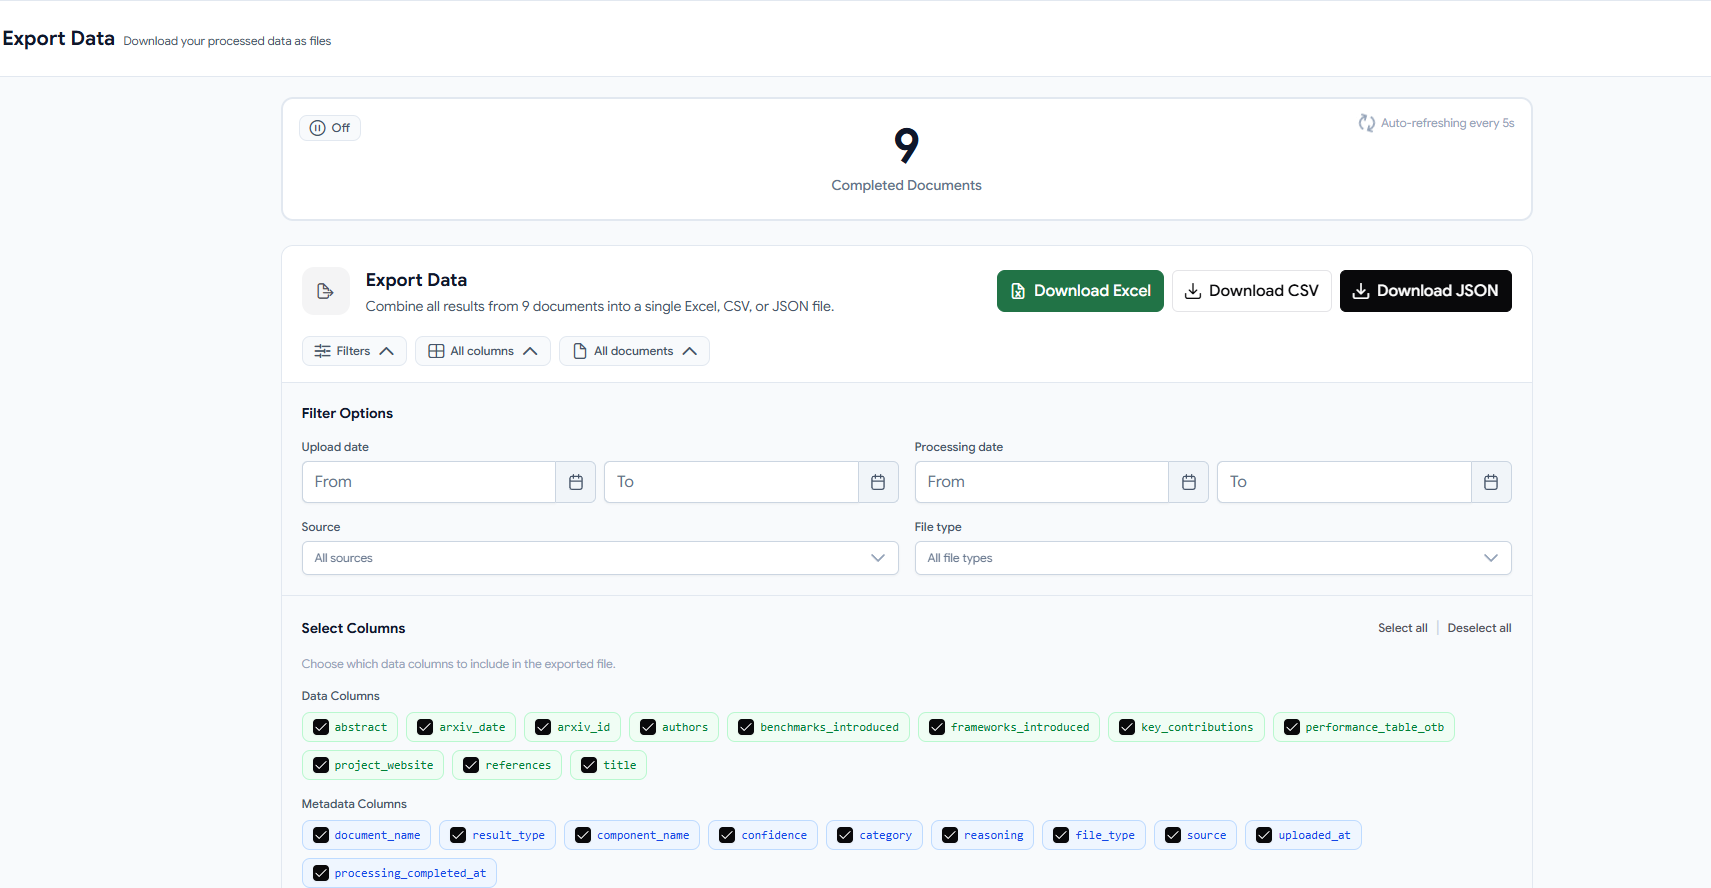Download results as CSV file
1711x888 pixels.
click(x=1252, y=291)
